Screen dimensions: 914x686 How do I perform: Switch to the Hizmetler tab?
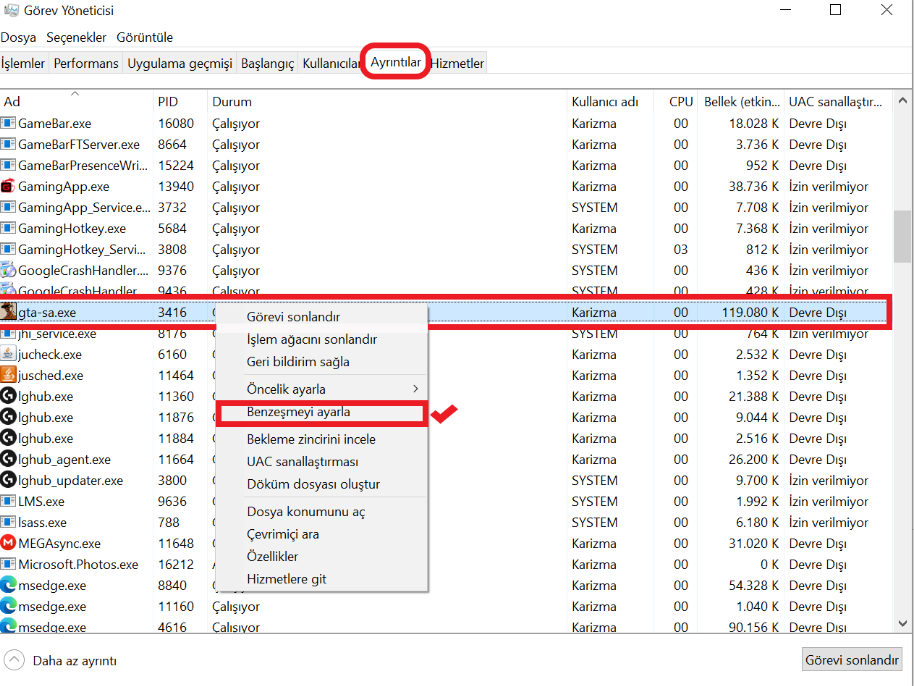tap(457, 63)
